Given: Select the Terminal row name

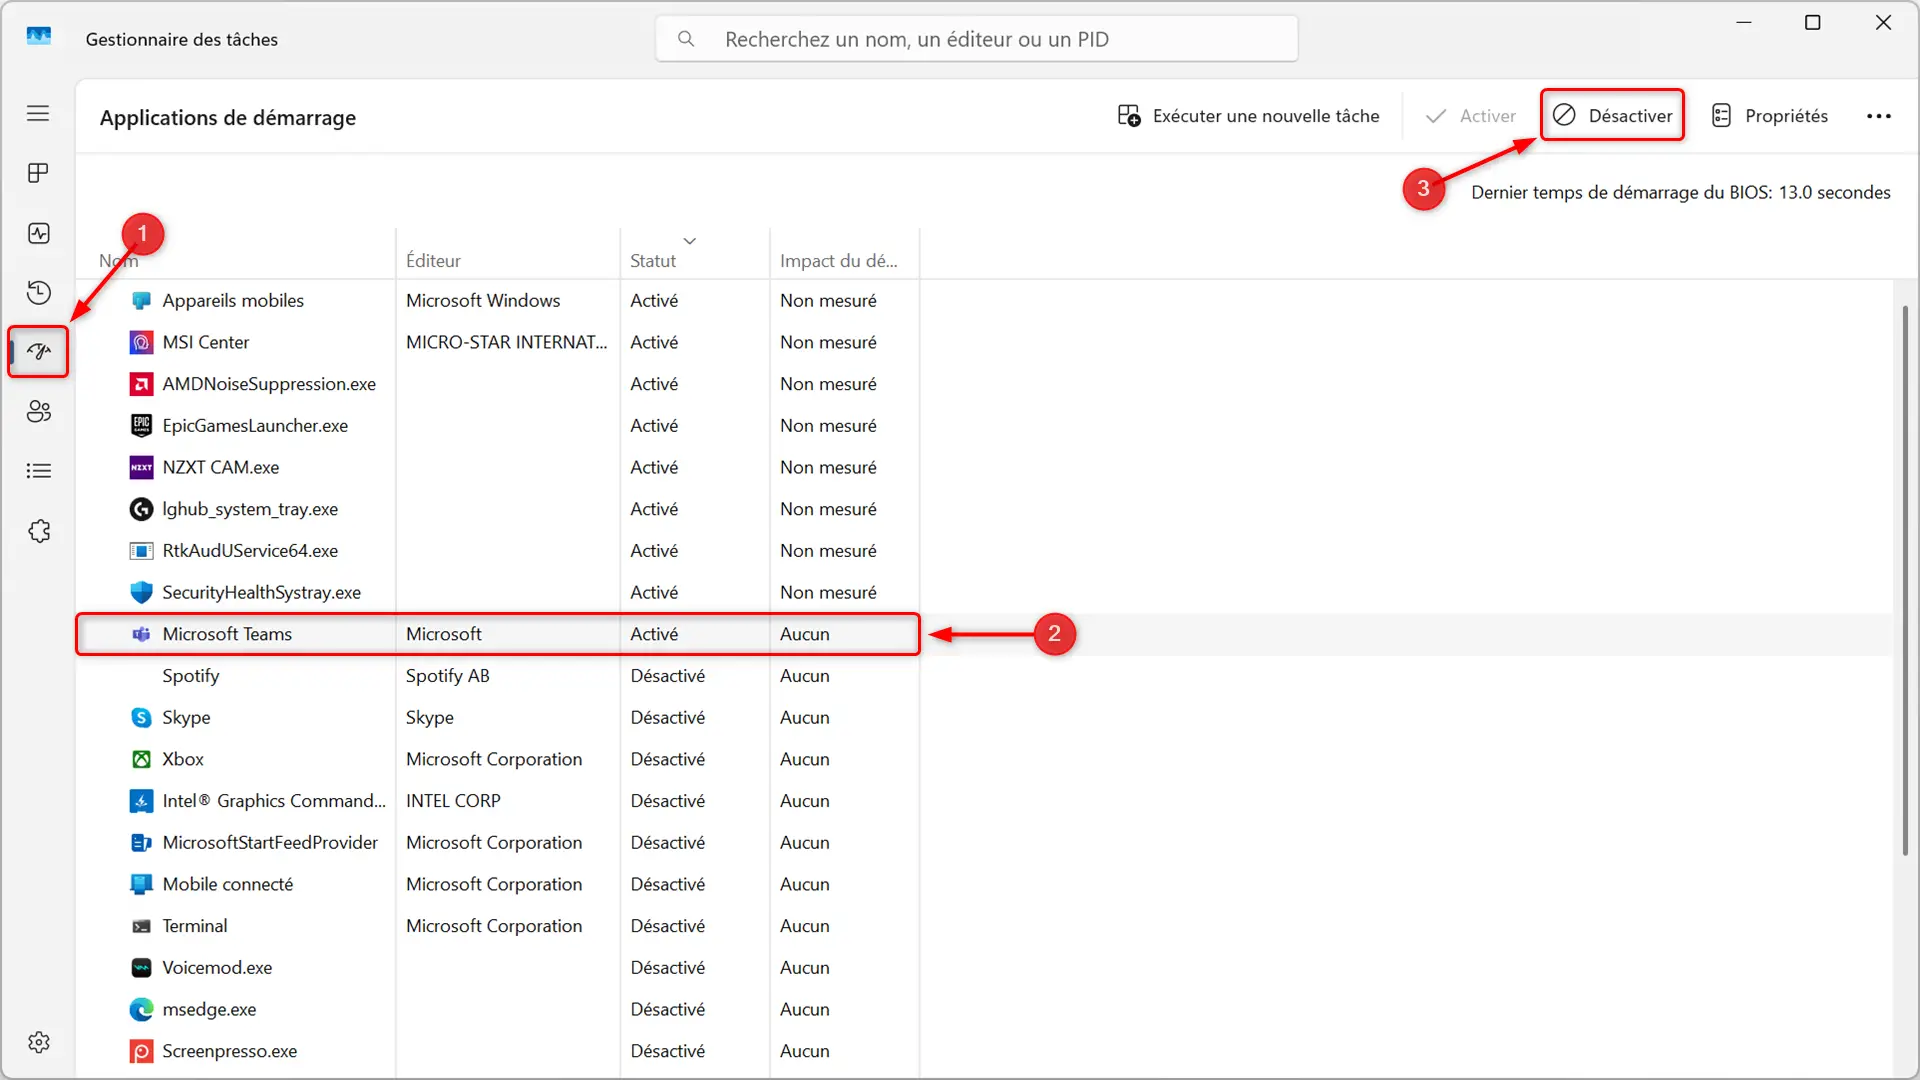Looking at the screenshot, I should (195, 926).
